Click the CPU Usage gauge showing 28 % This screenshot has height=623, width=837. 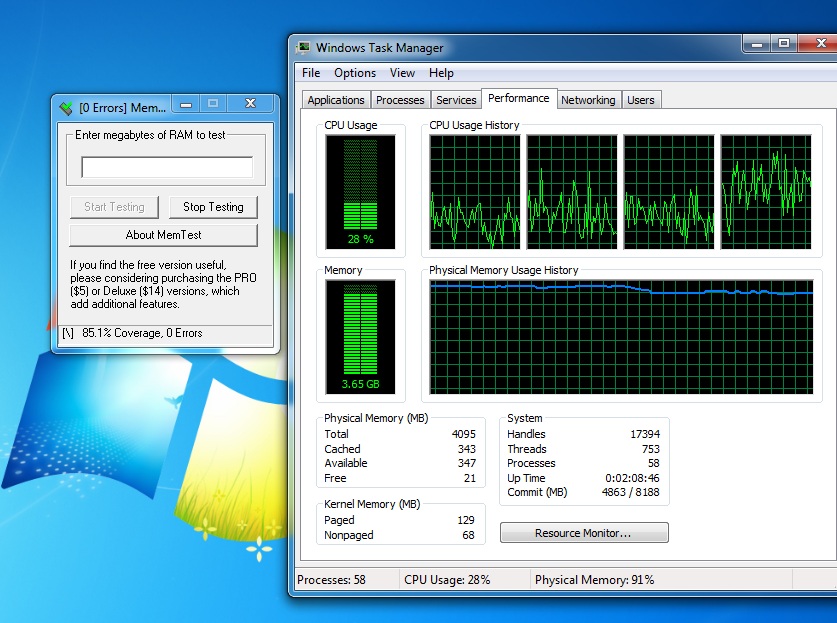pos(360,191)
